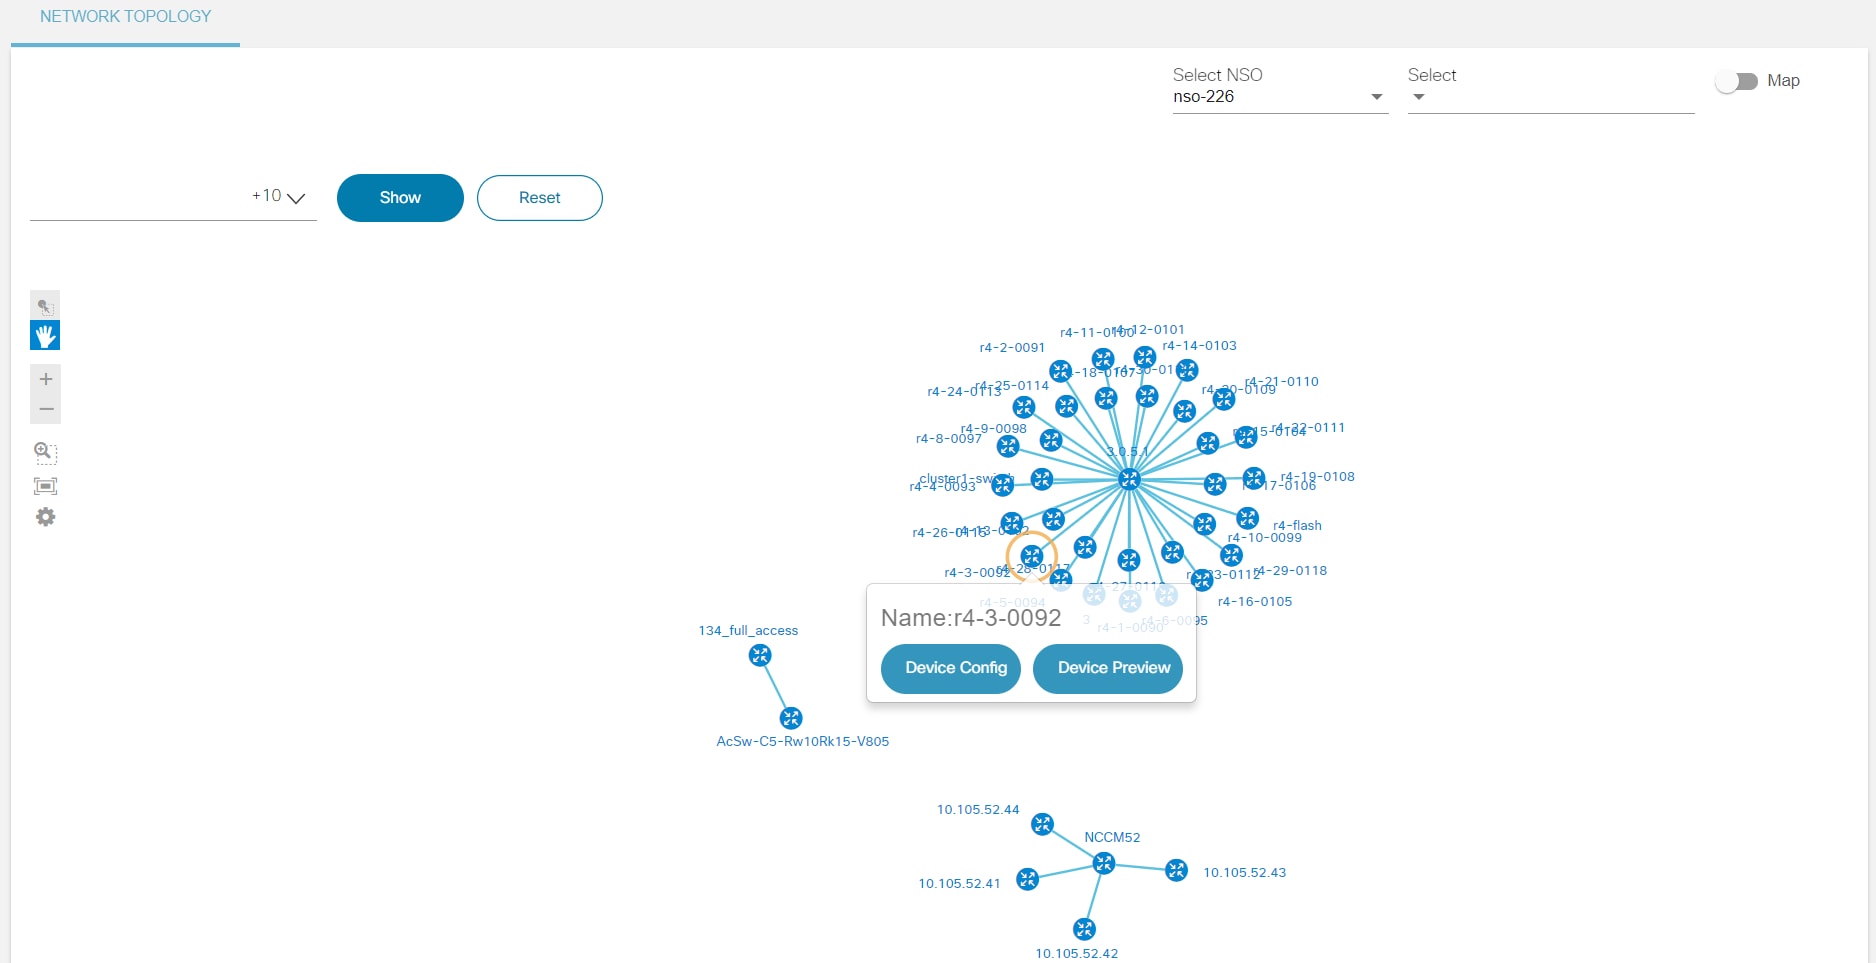
Task: Open Device Preview for r4-3-0092
Action: point(1108,668)
